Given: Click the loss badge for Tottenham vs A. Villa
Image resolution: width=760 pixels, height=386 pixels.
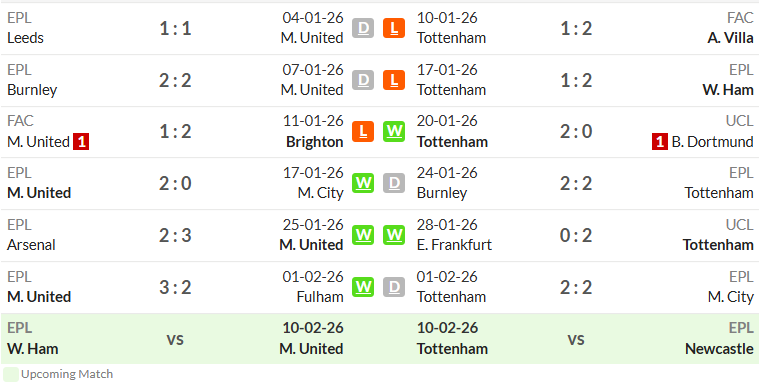Looking at the screenshot, I should [x=394, y=28].
